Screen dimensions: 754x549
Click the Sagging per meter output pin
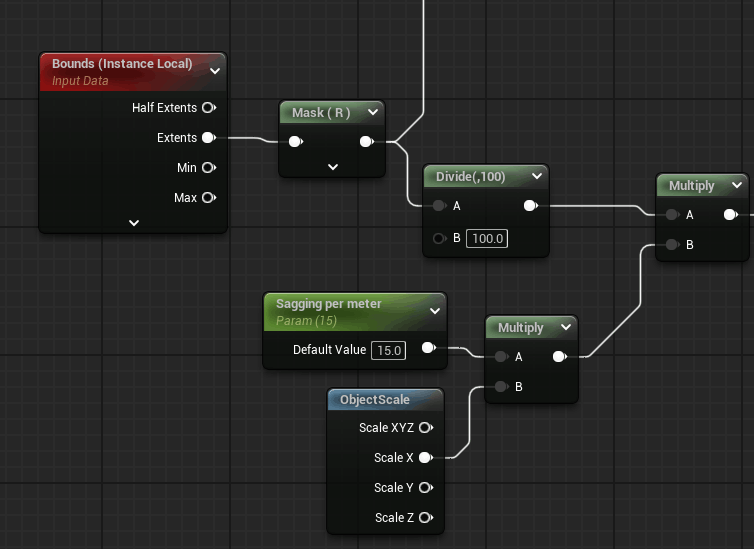[428, 348]
